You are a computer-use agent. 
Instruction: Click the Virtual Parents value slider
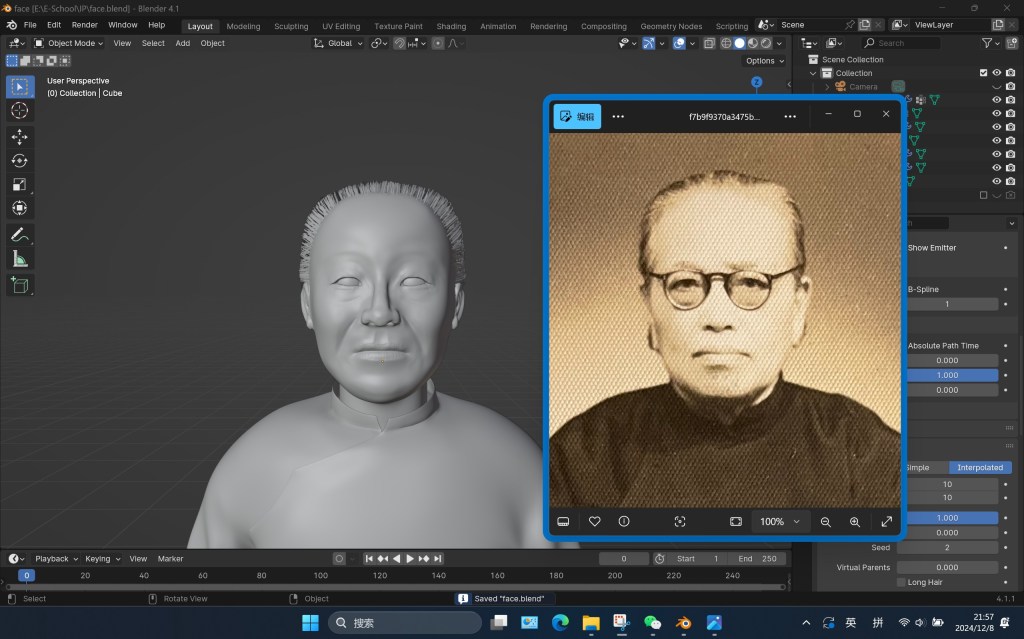947,567
